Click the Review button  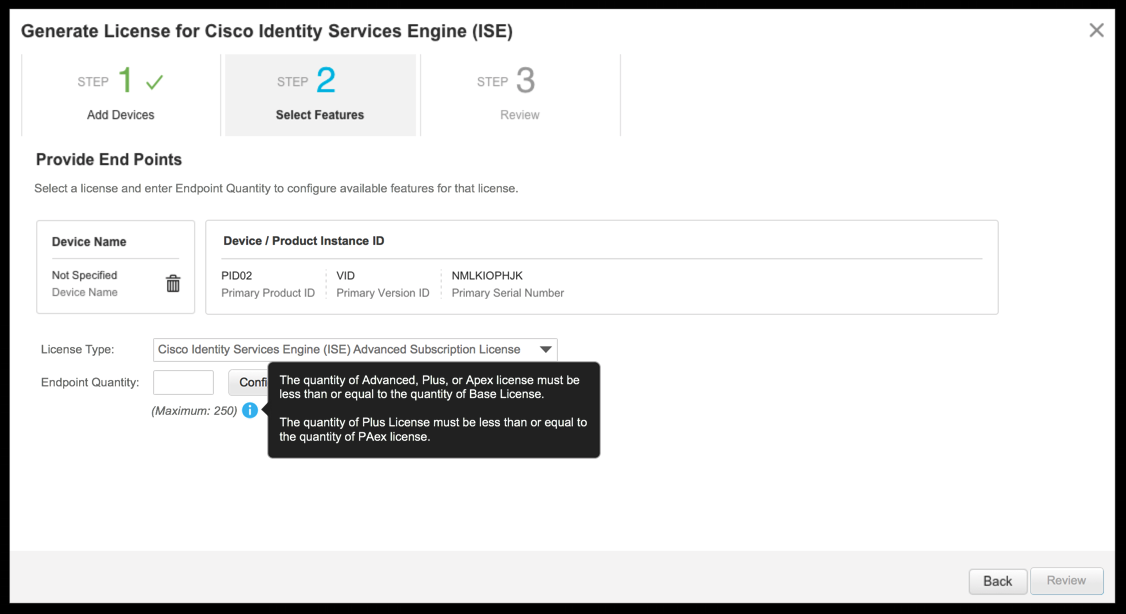[1066, 581]
